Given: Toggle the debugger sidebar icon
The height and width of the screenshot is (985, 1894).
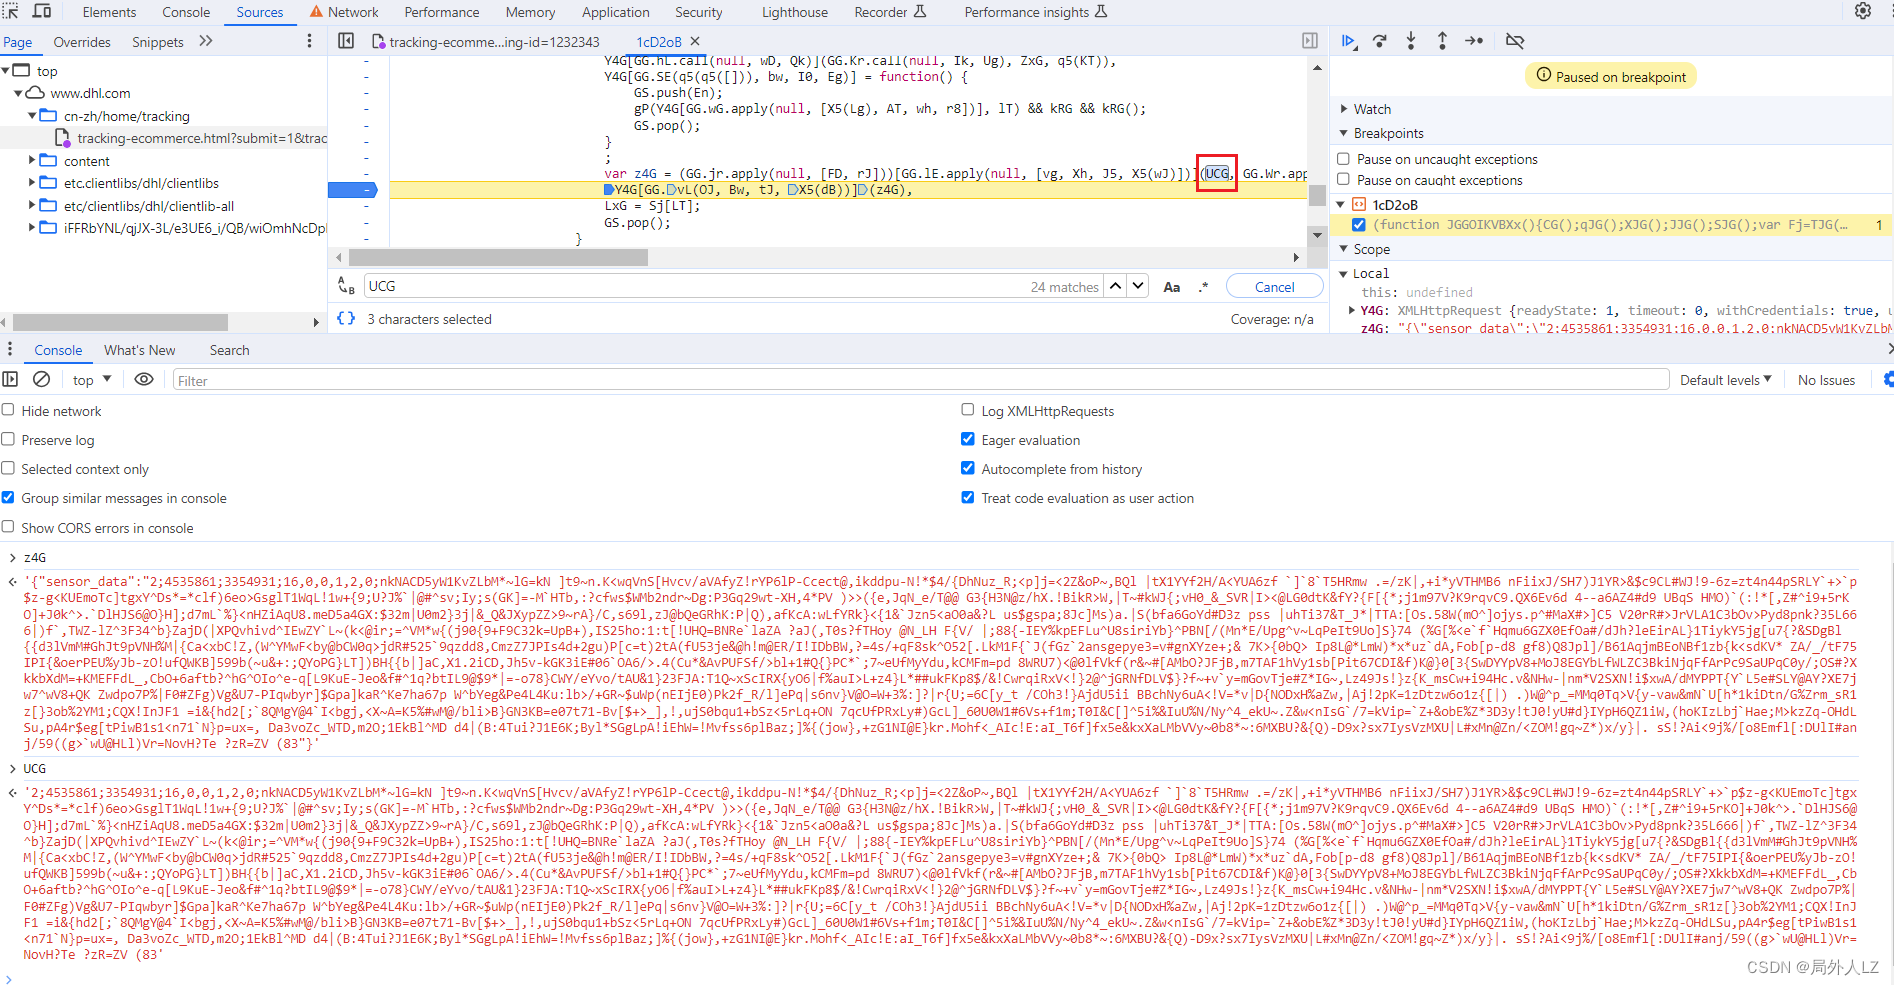Looking at the screenshot, I should click(x=1310, y=41).
